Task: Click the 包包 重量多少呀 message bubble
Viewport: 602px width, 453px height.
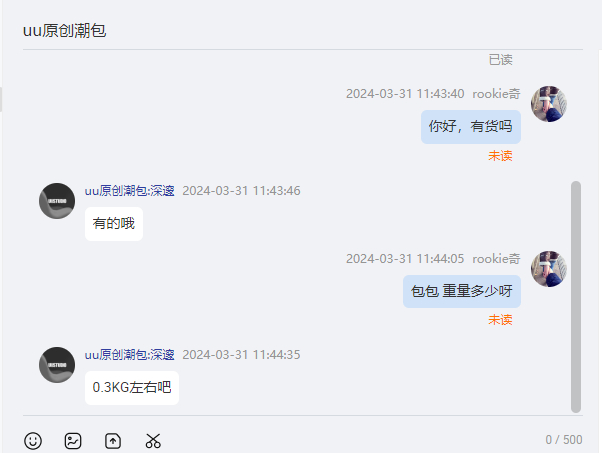Action: (x=462, y=291)
